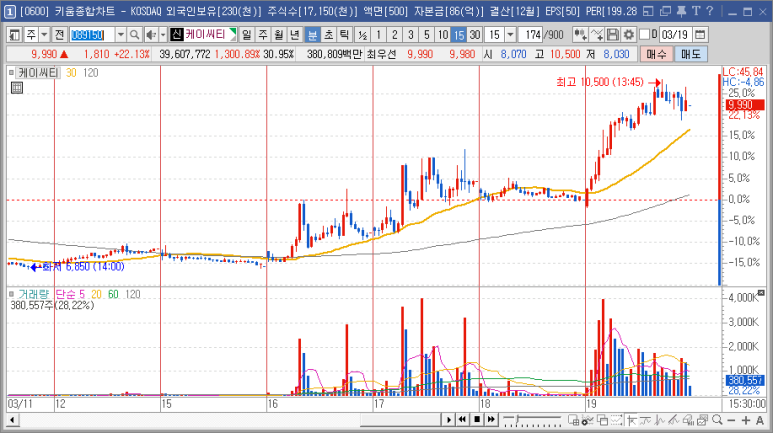Image resolution: width=773 pixels, height=433 pixels.
Task: Select the 분 minute chart toggle
Action: [x=312, y=35]
